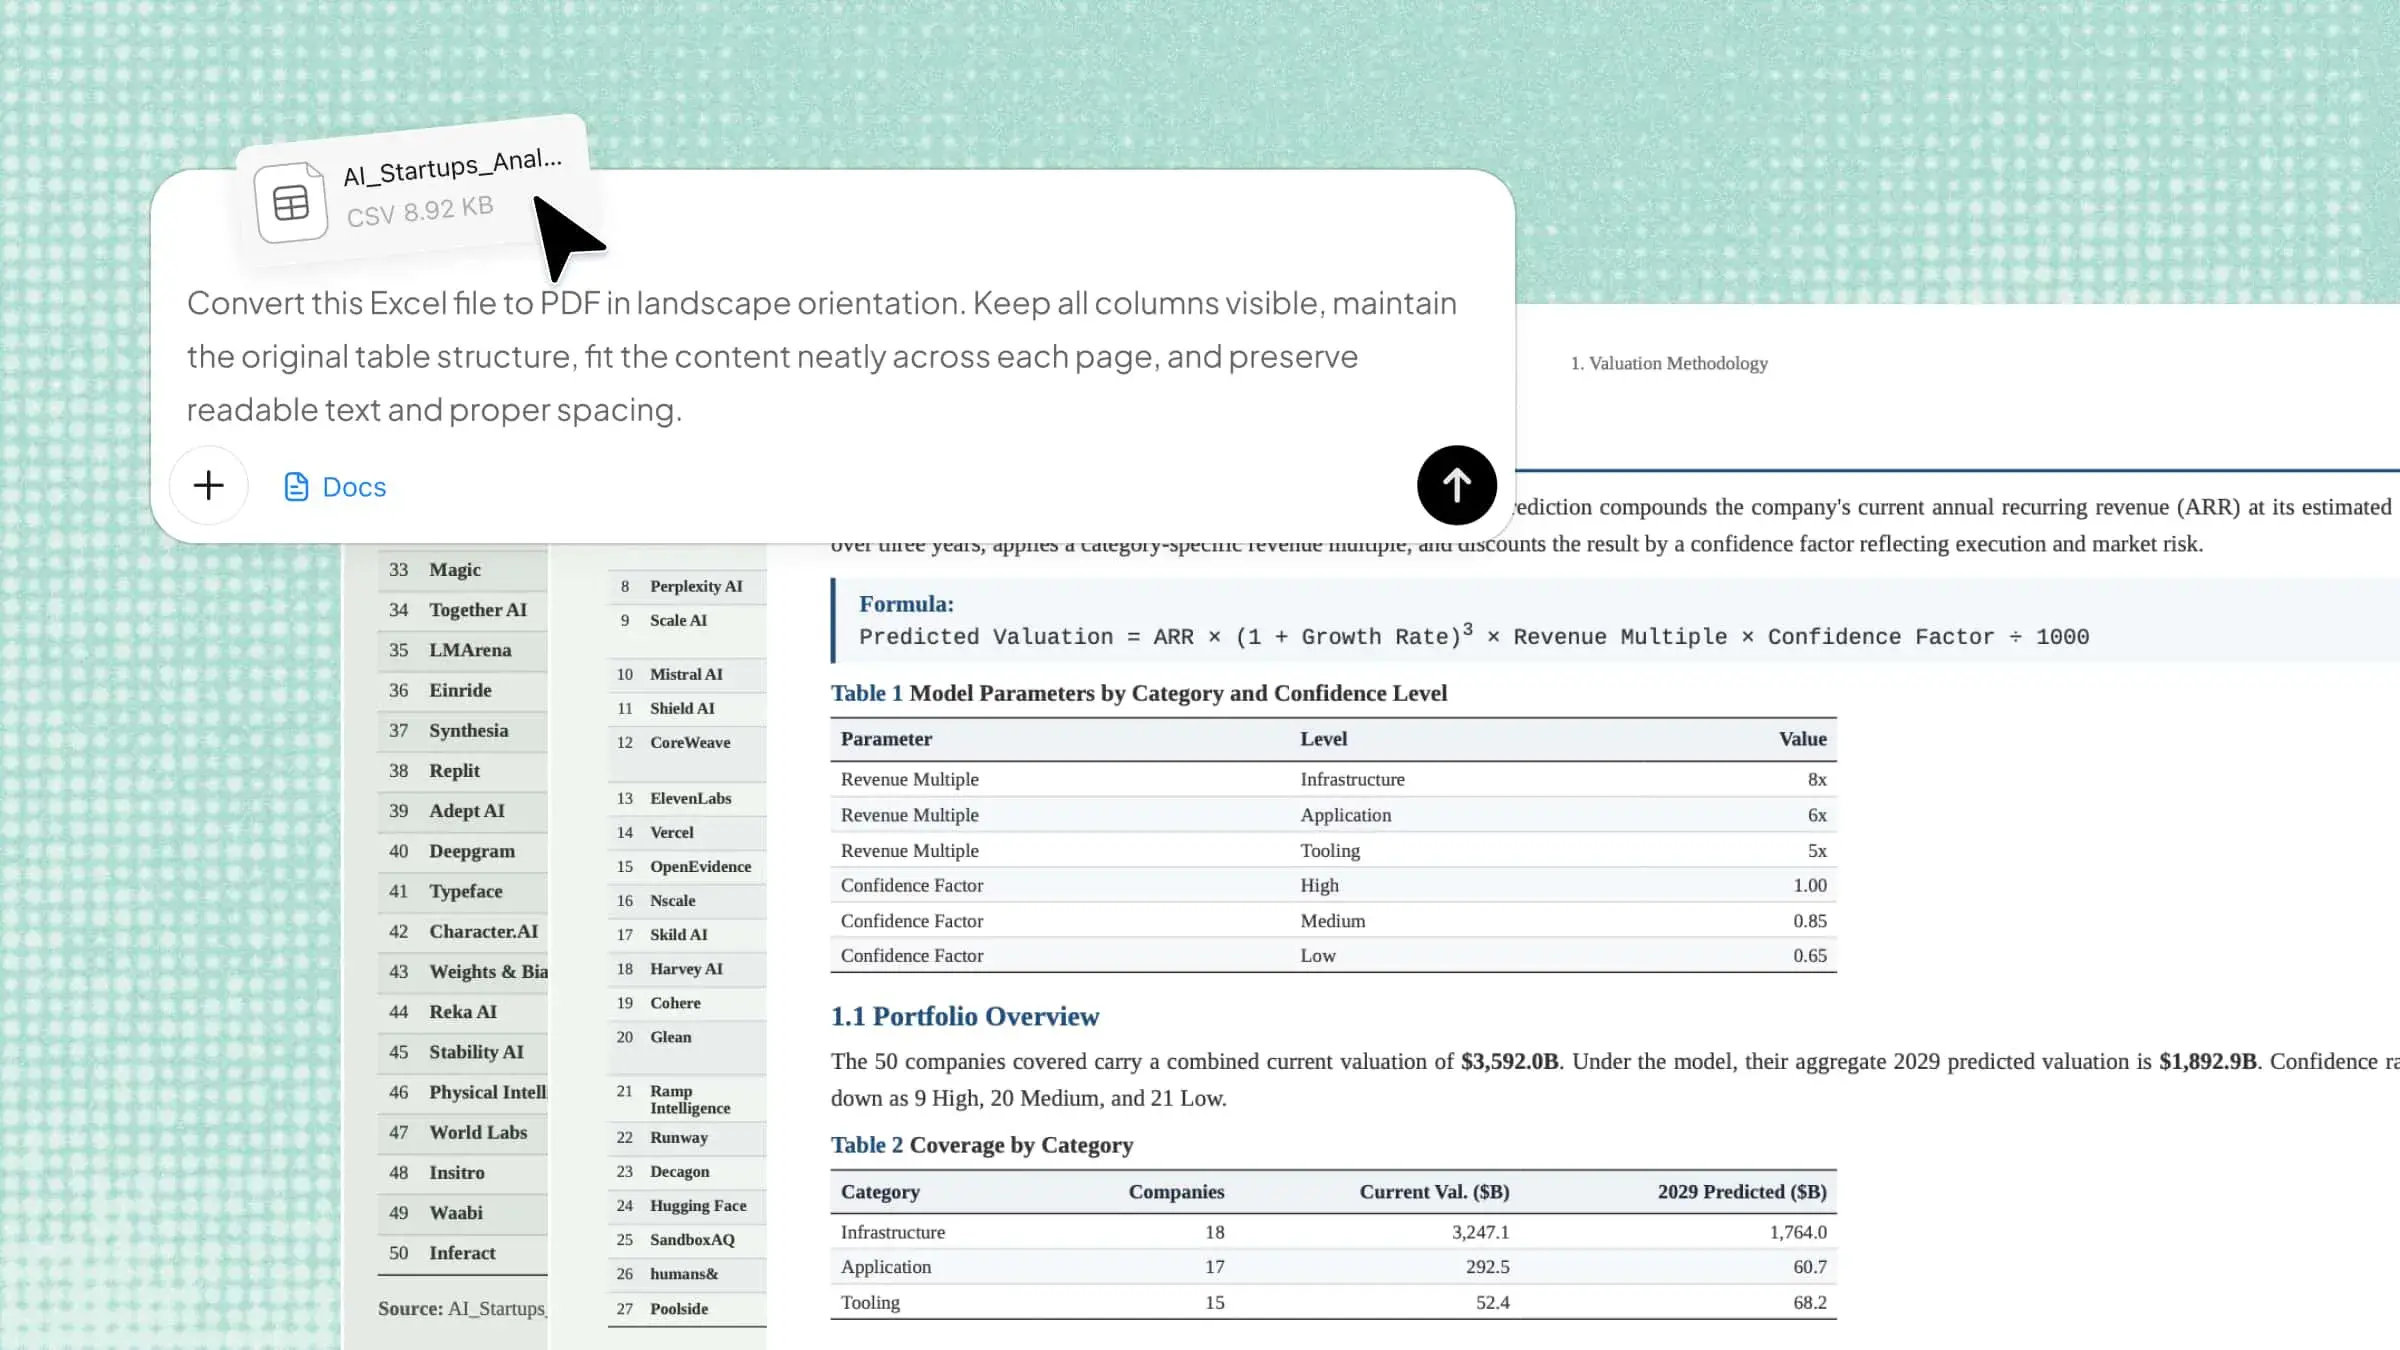Screen dimensions: 2400x1350
Task: Click the 'High' confidence level cell
Action: (x=1319, y=886)
